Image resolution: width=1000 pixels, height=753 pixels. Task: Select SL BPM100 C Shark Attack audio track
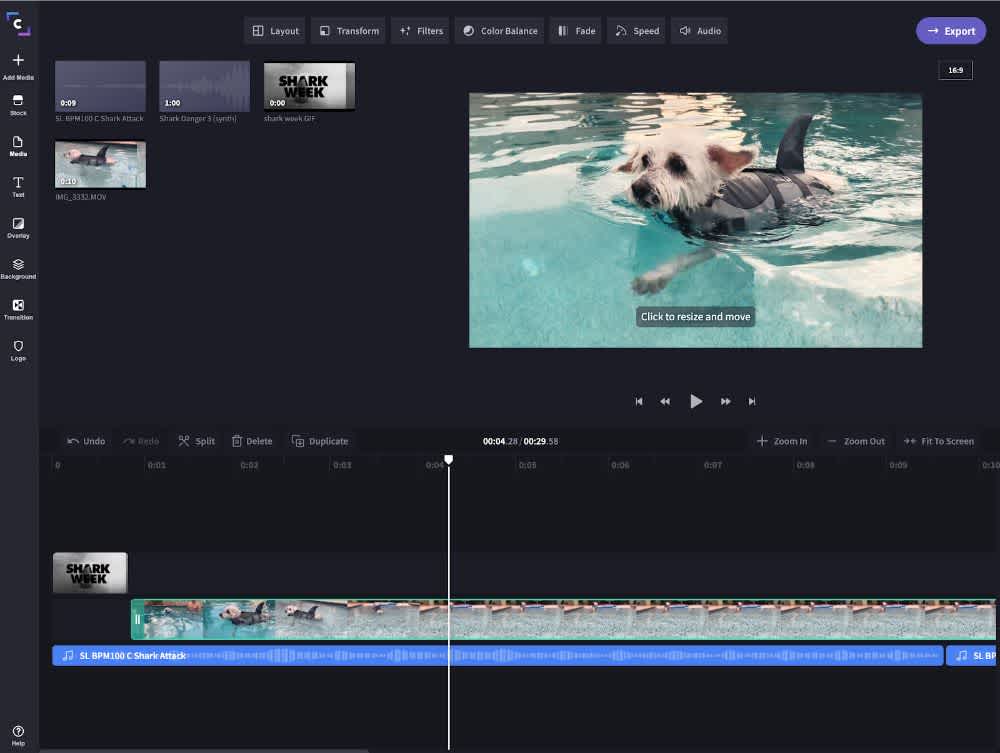tap(497, 655)
